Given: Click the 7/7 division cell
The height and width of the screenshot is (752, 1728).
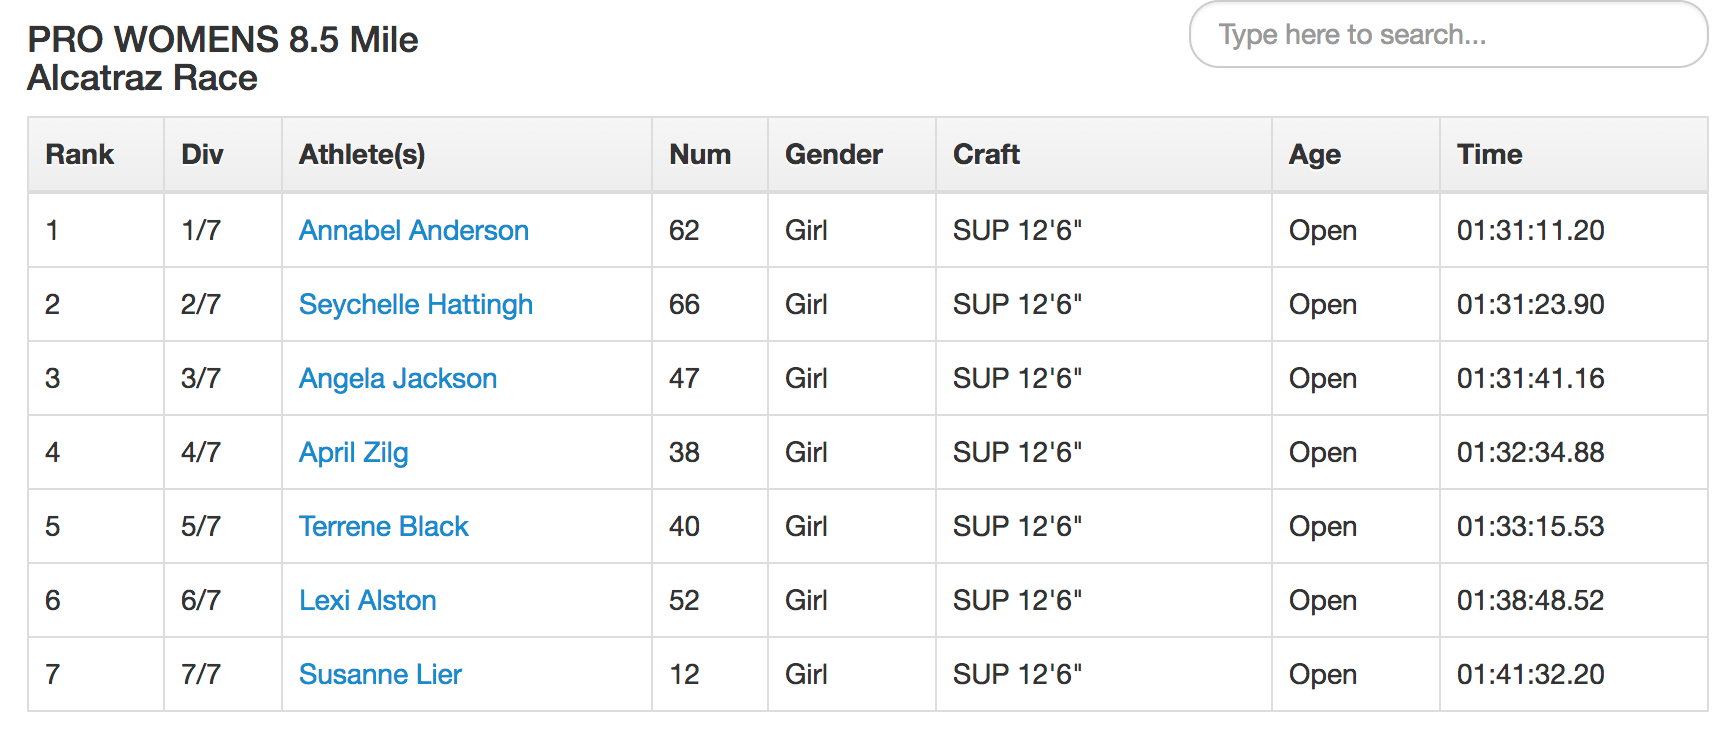Looking at the screenshot, I should (201, 674).
